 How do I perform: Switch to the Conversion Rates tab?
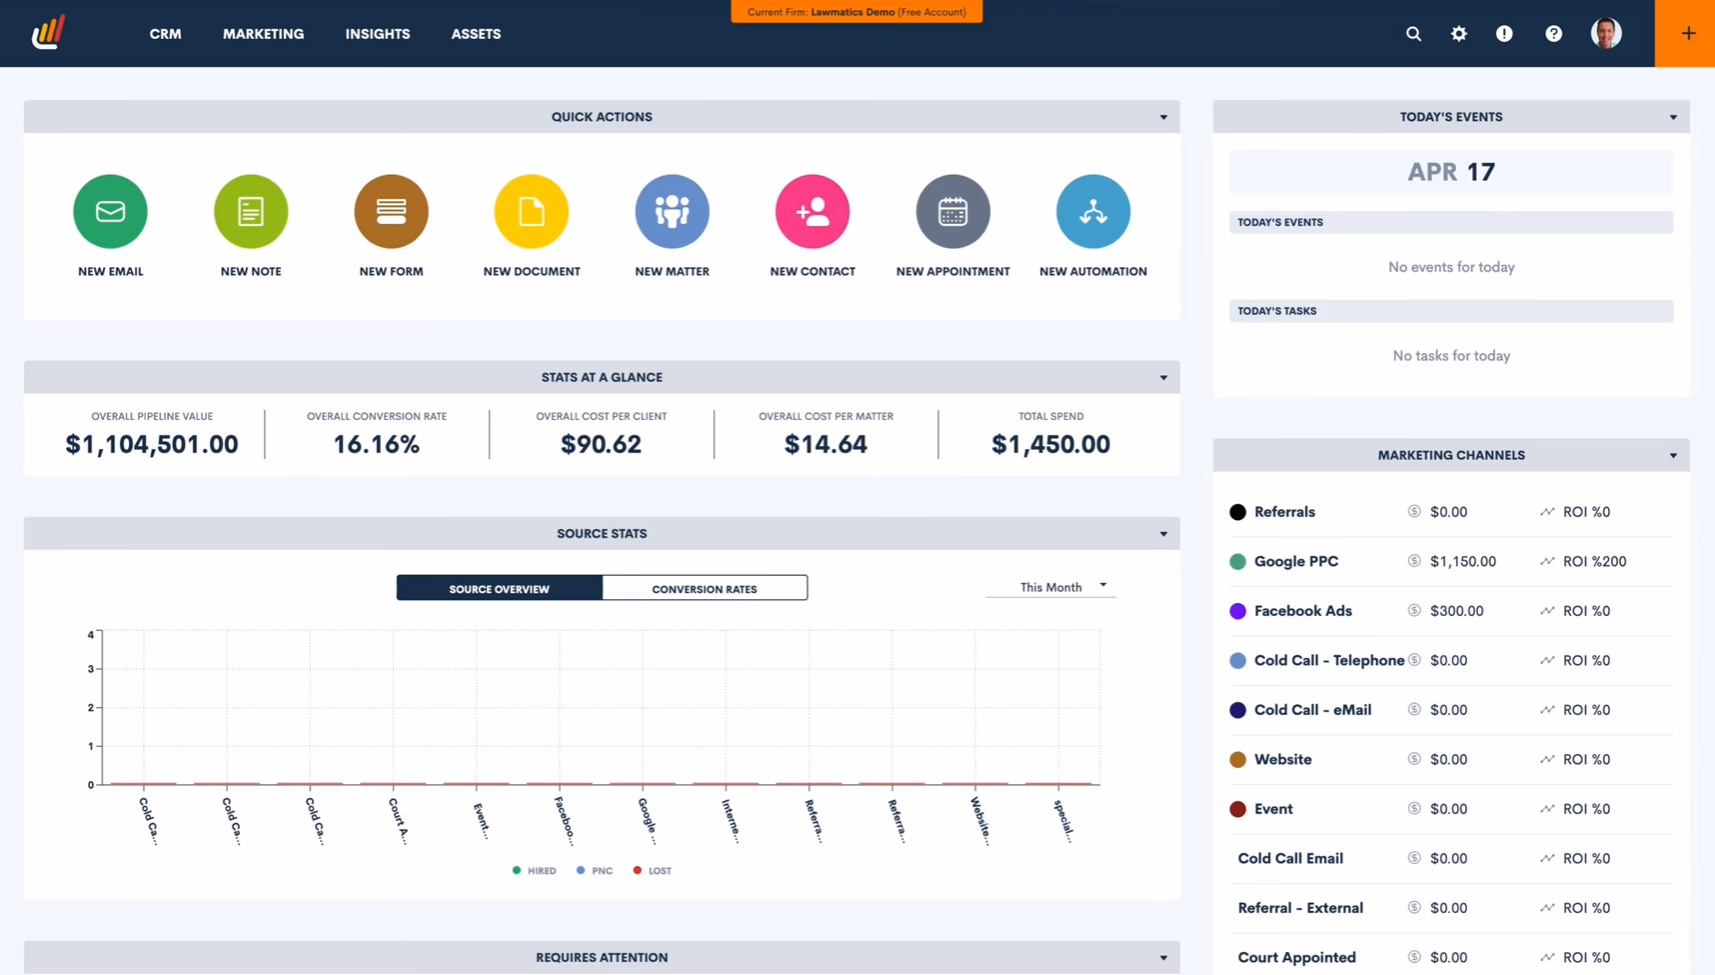705,588
